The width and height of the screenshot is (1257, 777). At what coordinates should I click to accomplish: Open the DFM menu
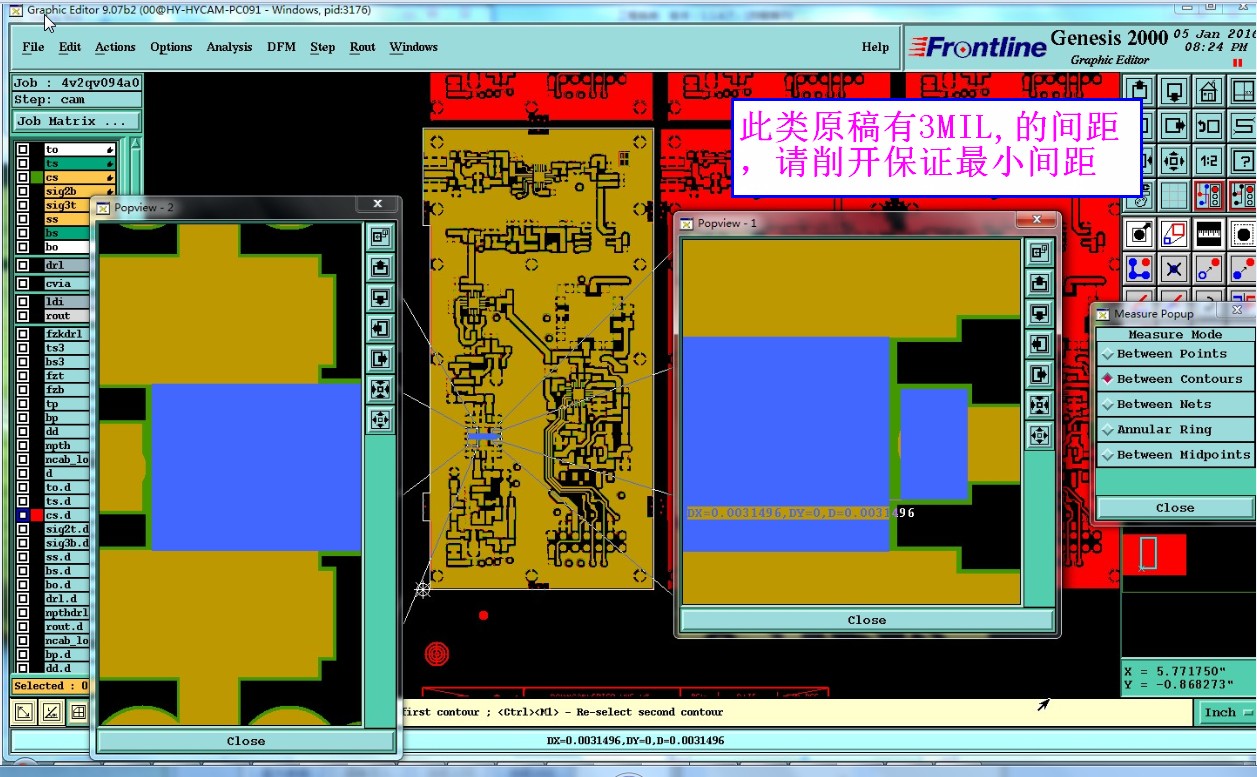coord(281,47)
